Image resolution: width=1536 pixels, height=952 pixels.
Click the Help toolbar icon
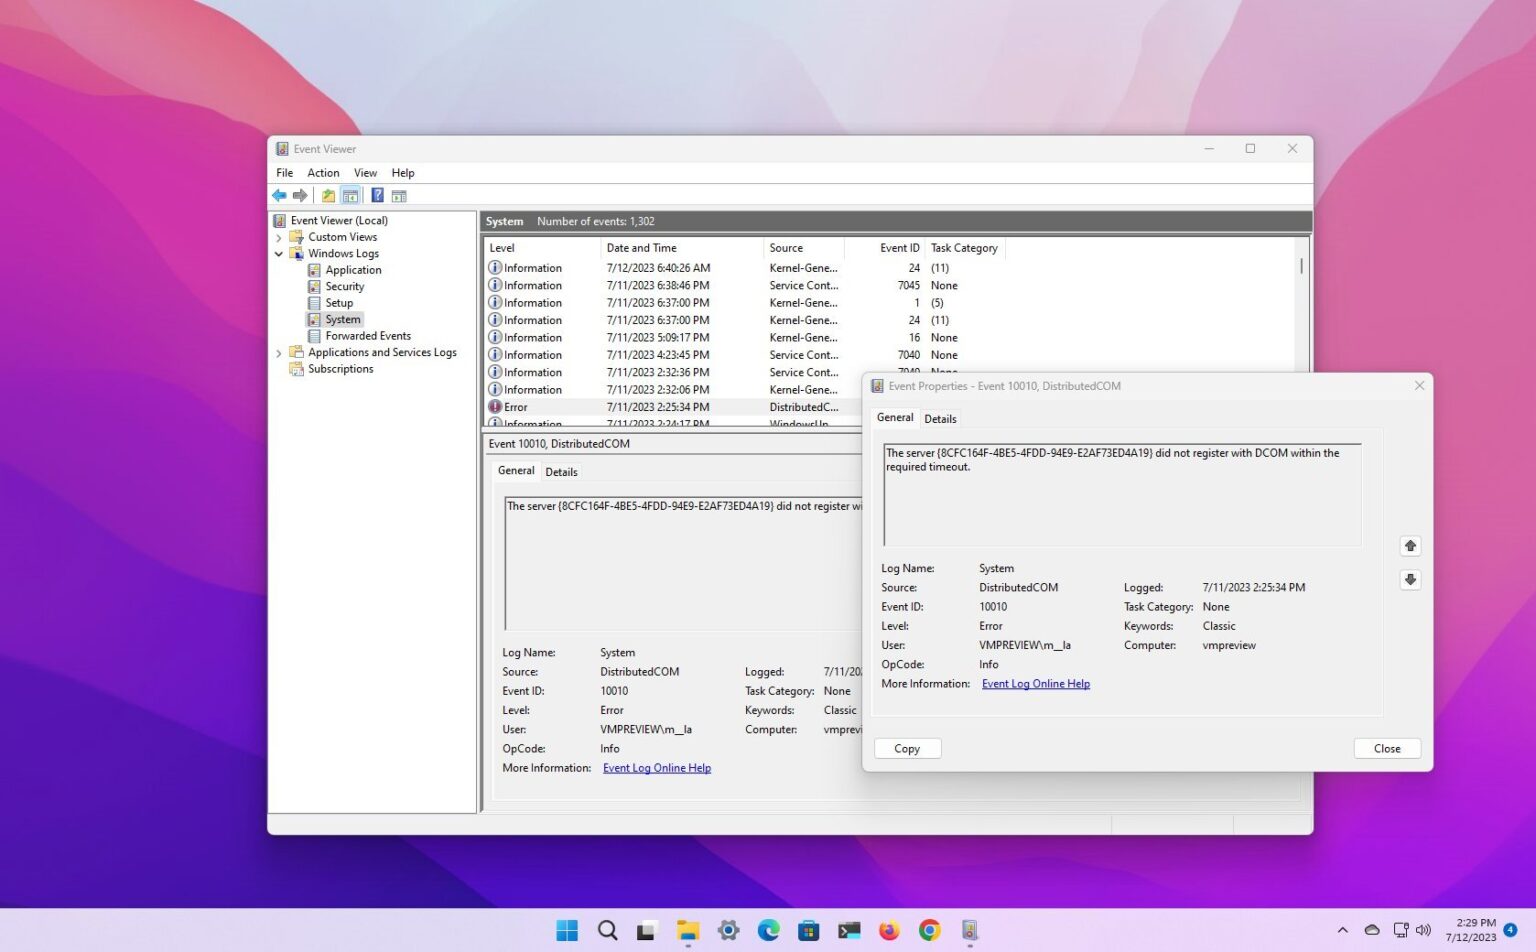coord(377,195)
